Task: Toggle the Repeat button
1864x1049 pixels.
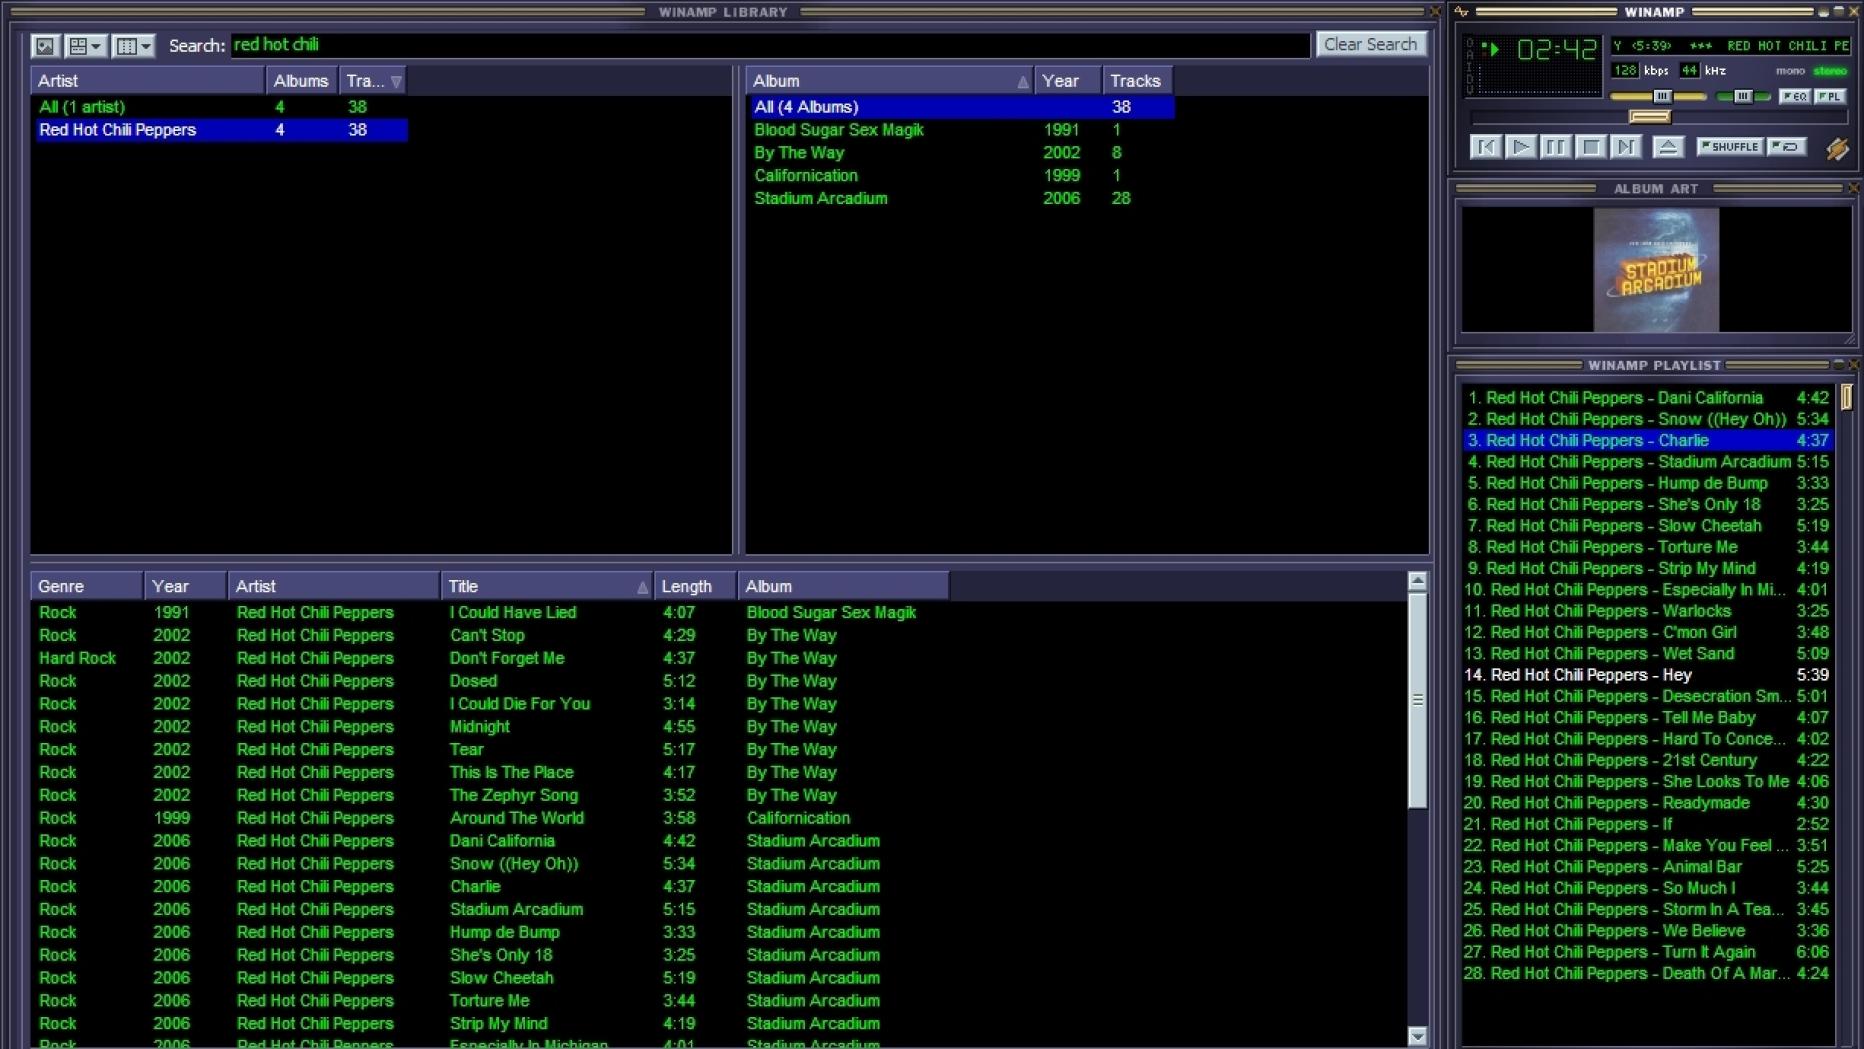Action: click(x=1787, y=146)
